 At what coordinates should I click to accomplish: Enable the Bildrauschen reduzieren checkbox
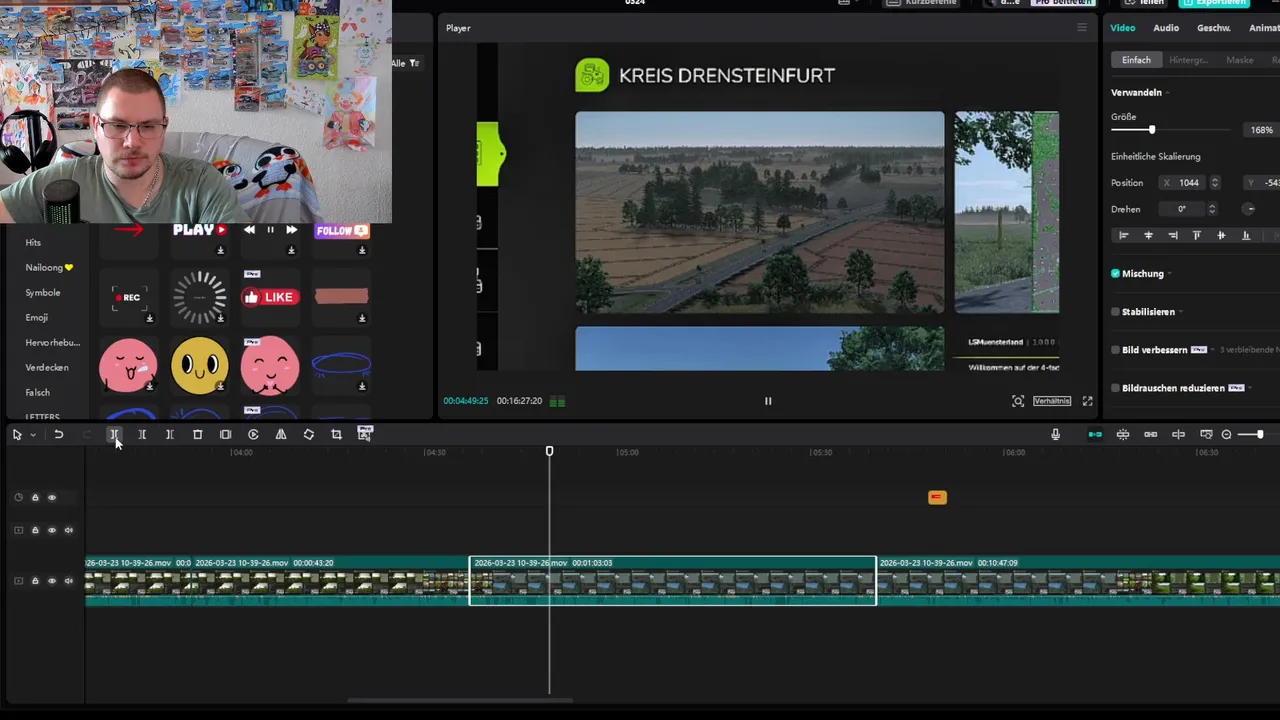point(1115,388)
